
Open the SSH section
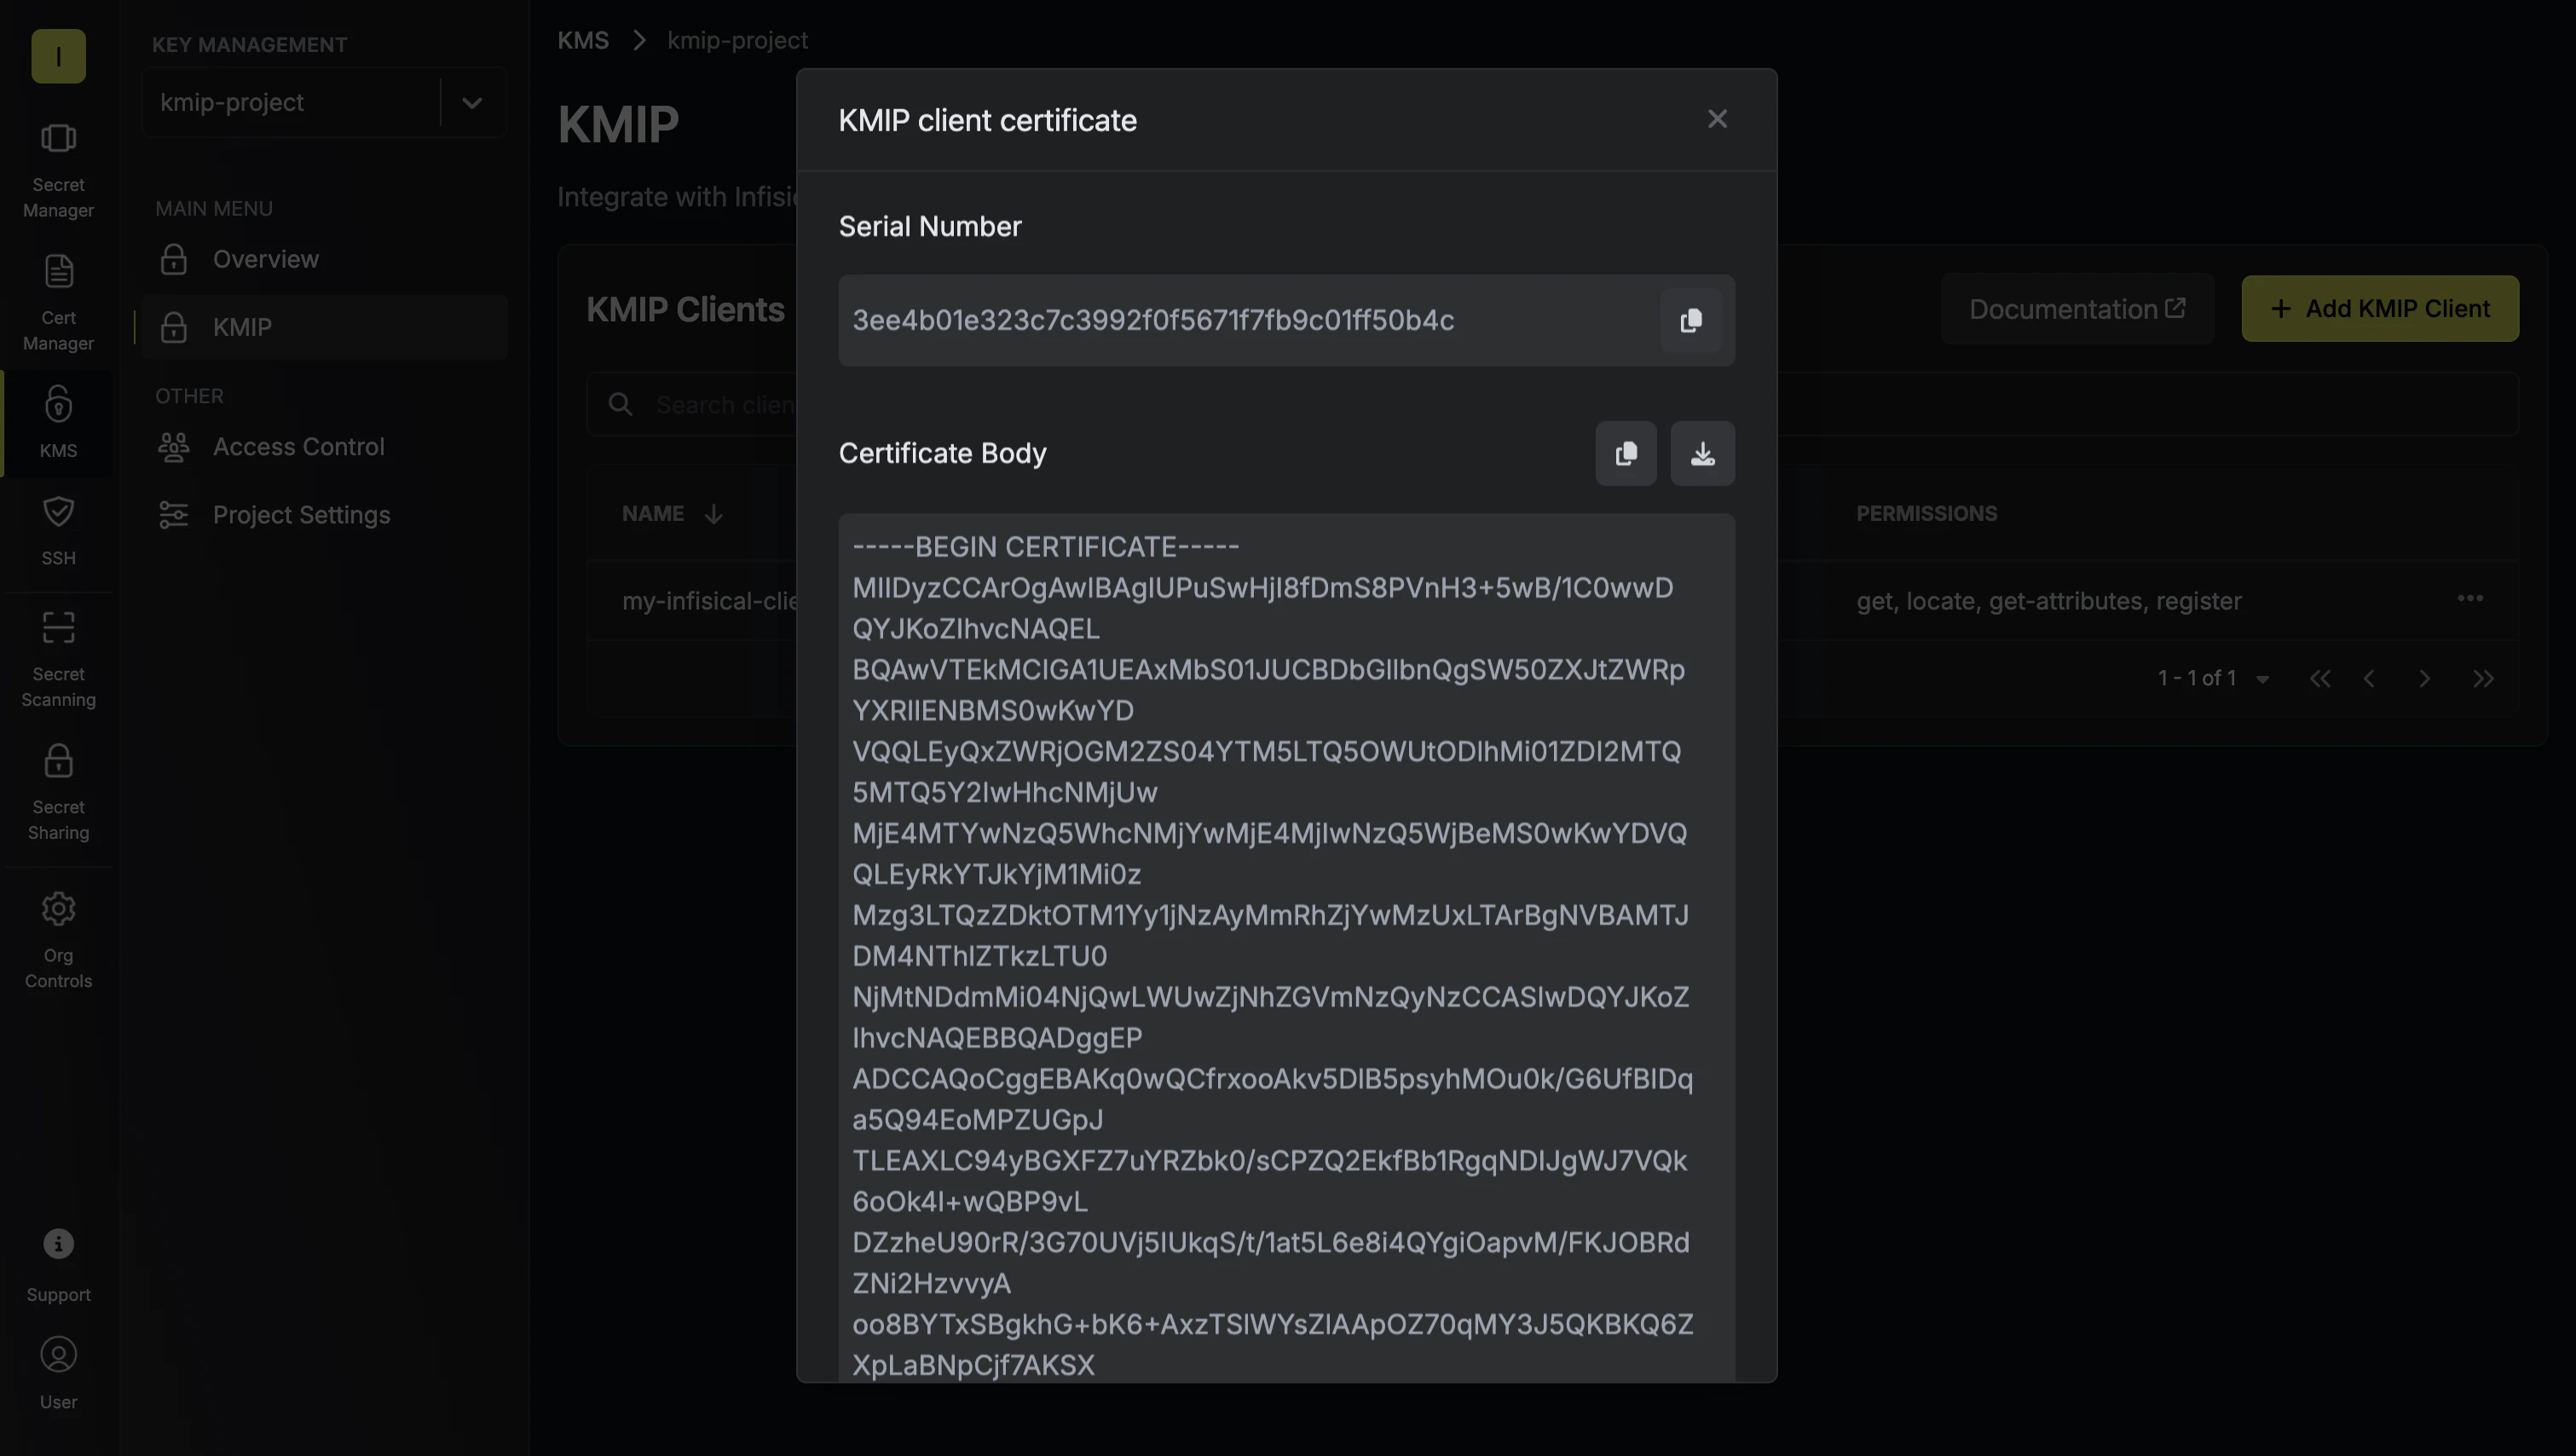point(58,530)
